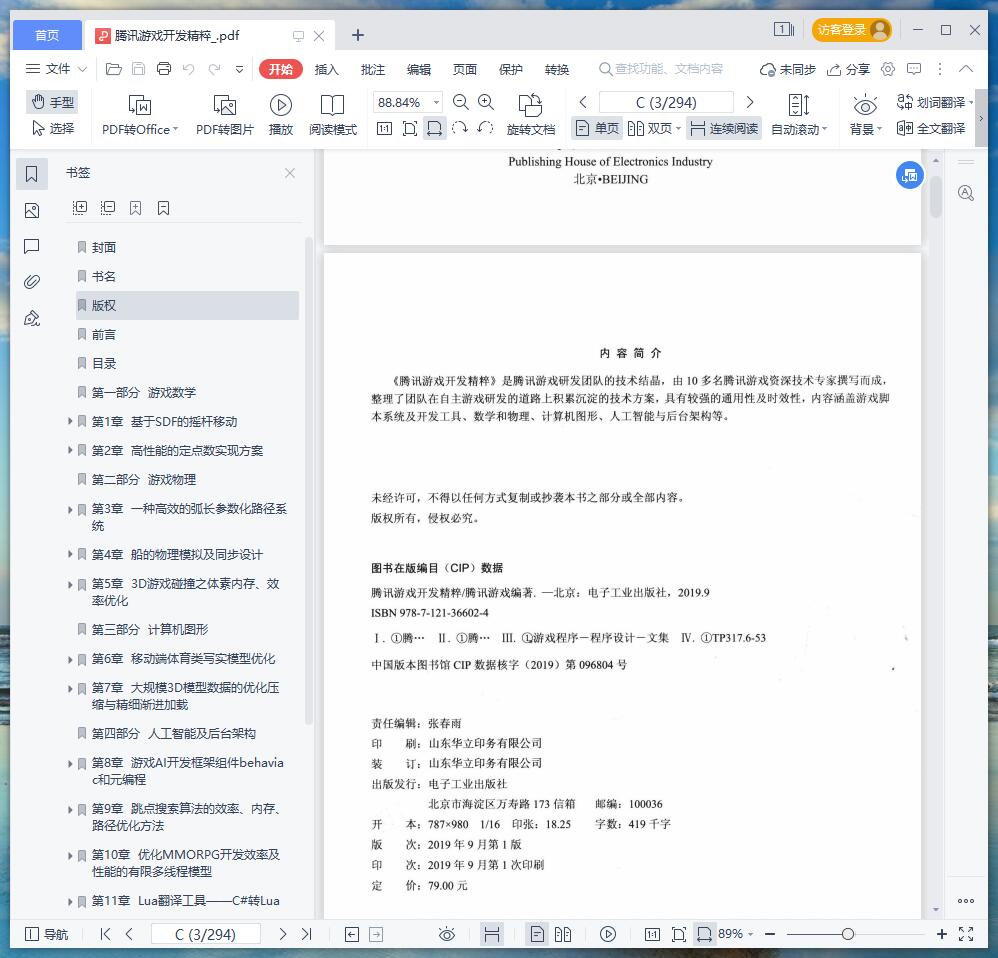Toggle the 书签 bookmark panel icon in sidebar

point(32,174)
